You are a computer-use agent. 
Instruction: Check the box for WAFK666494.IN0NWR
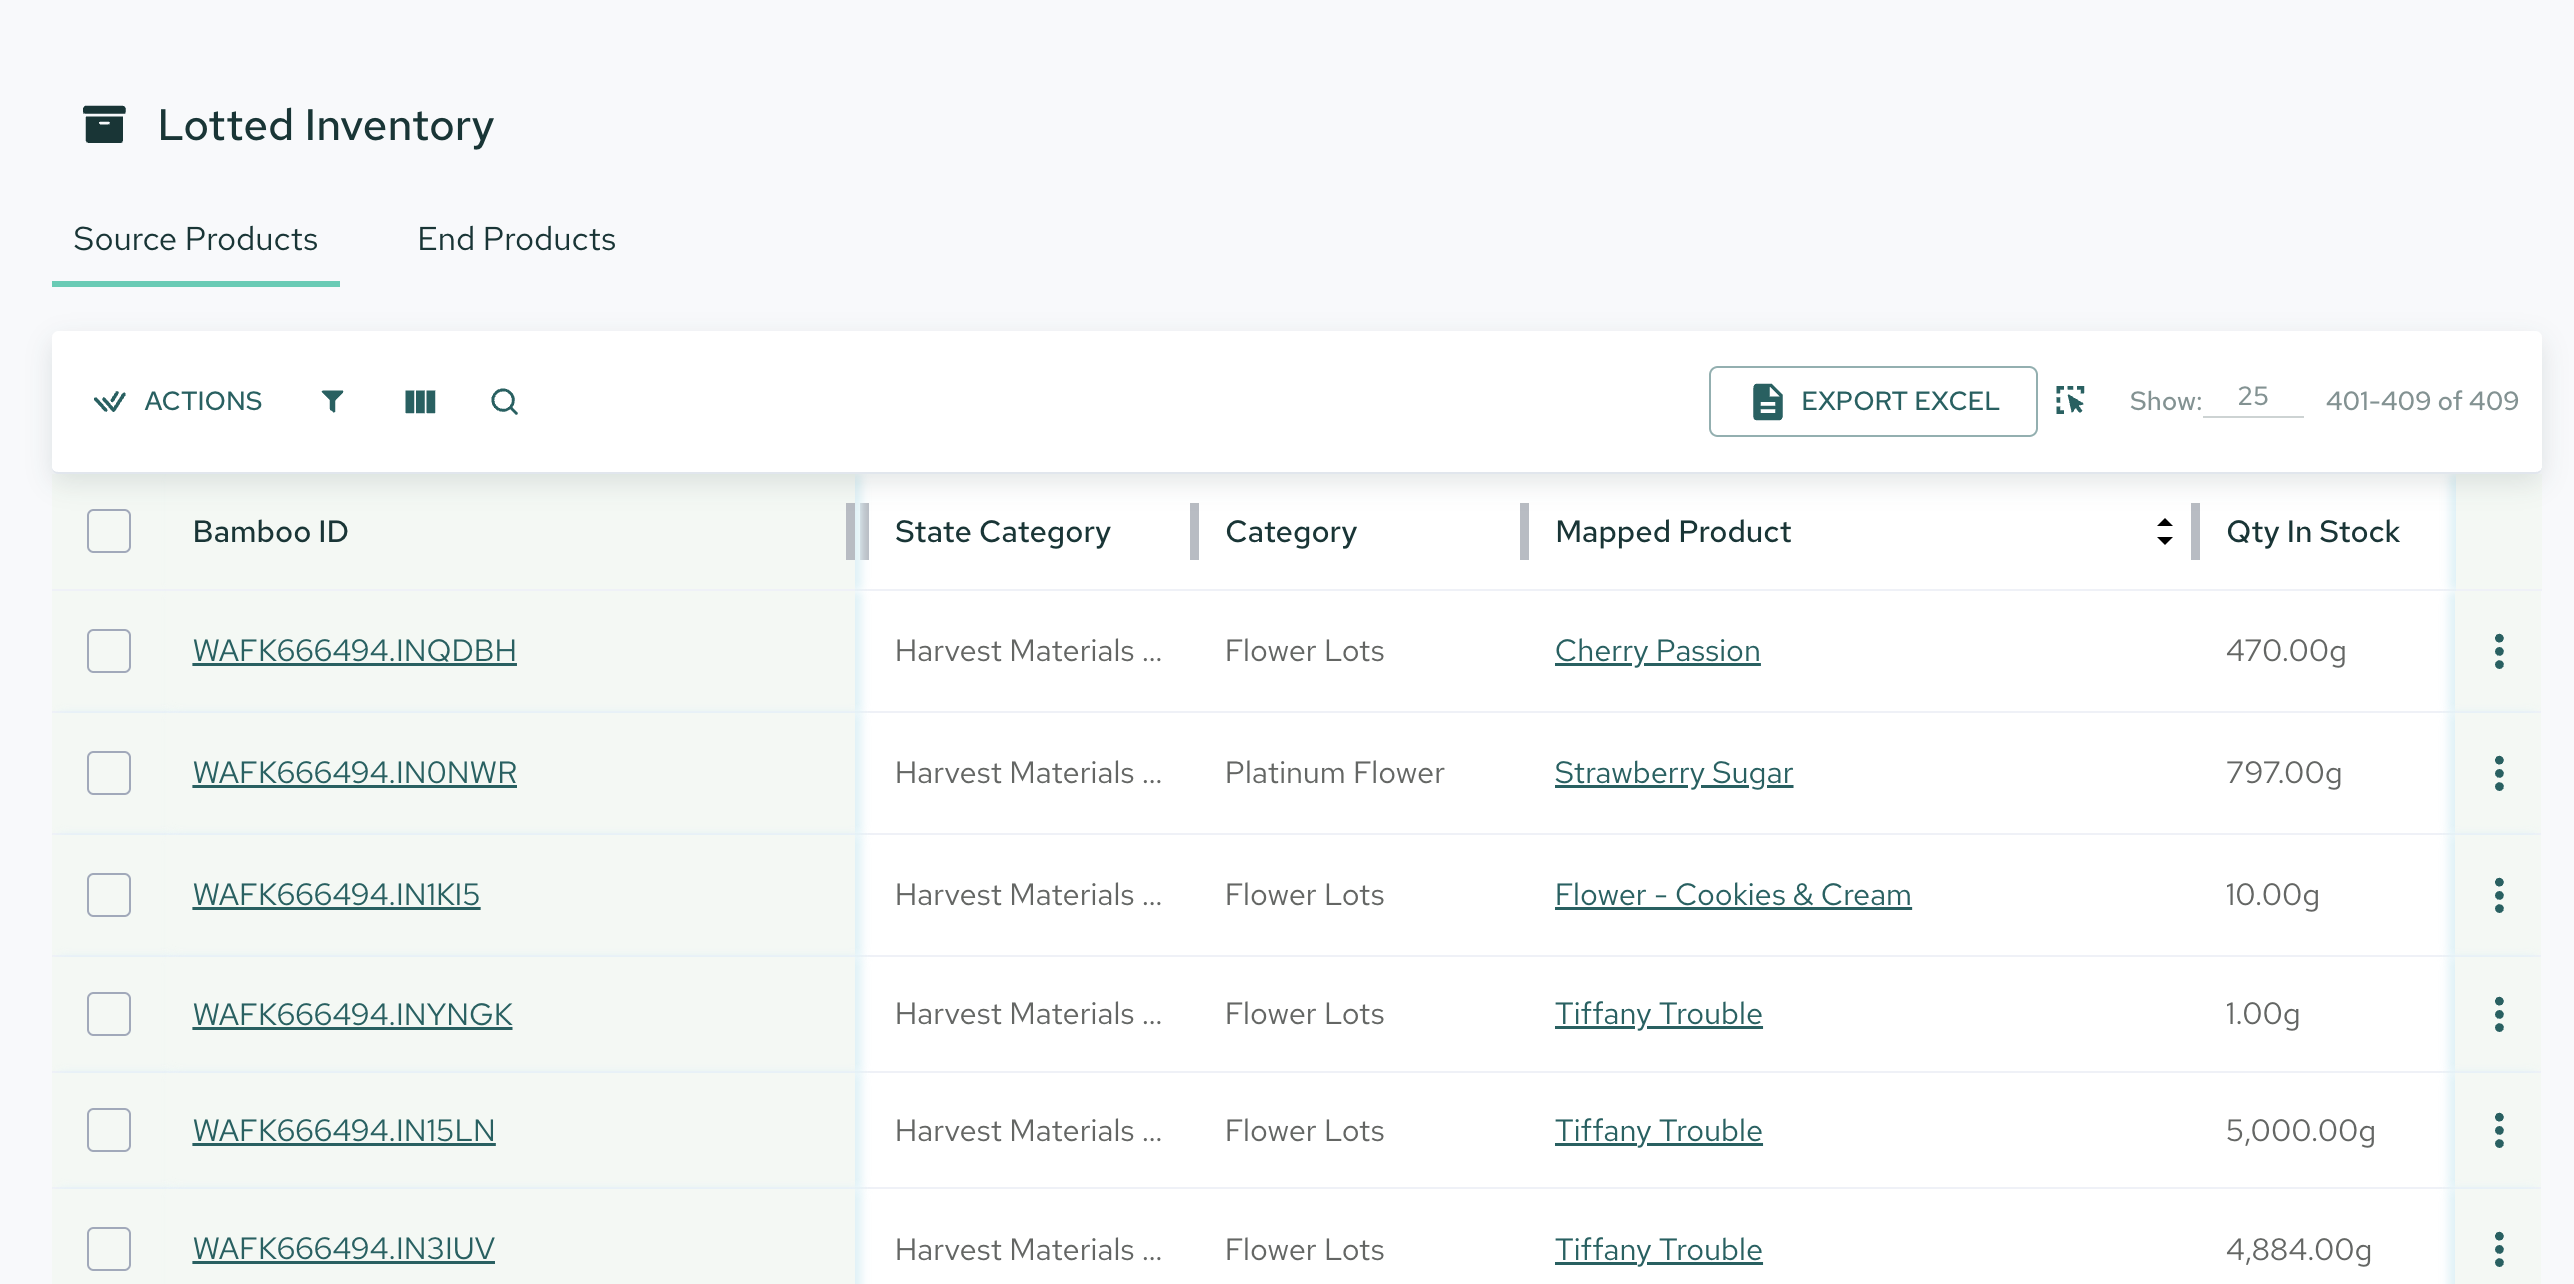coord(109,773)
